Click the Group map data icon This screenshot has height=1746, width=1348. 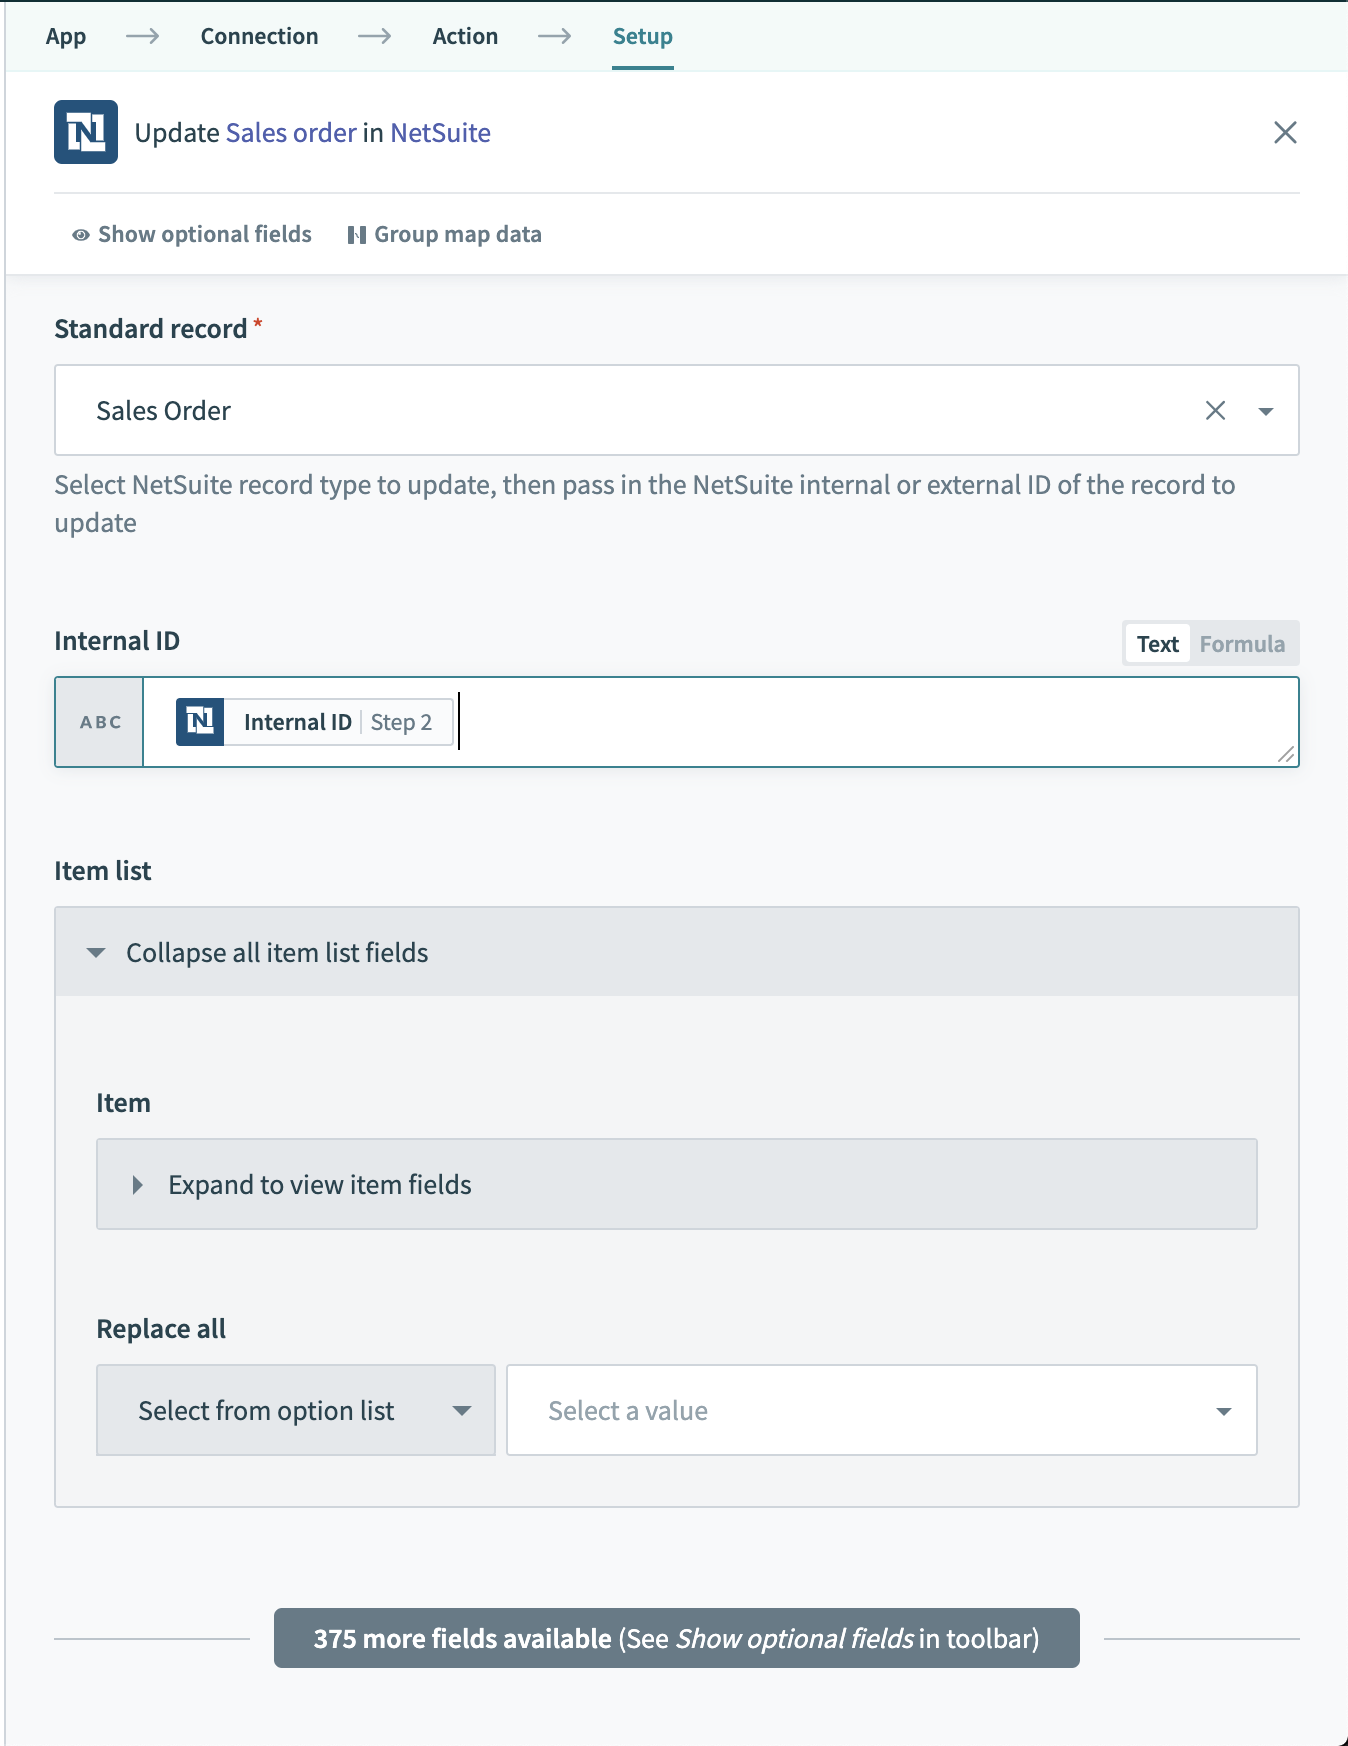coord(358,234)
